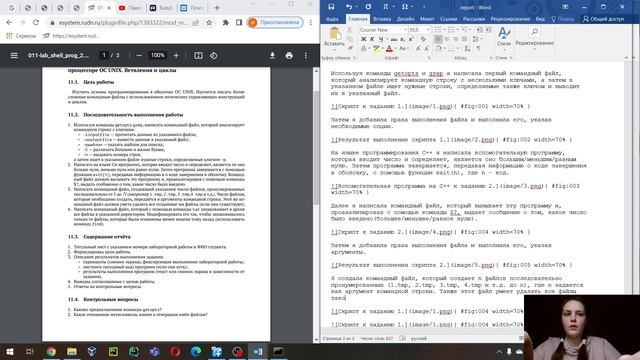Open the Editing (Редактирование) menu
Viewport: 640px width, 360px height.
click(534, 37)
